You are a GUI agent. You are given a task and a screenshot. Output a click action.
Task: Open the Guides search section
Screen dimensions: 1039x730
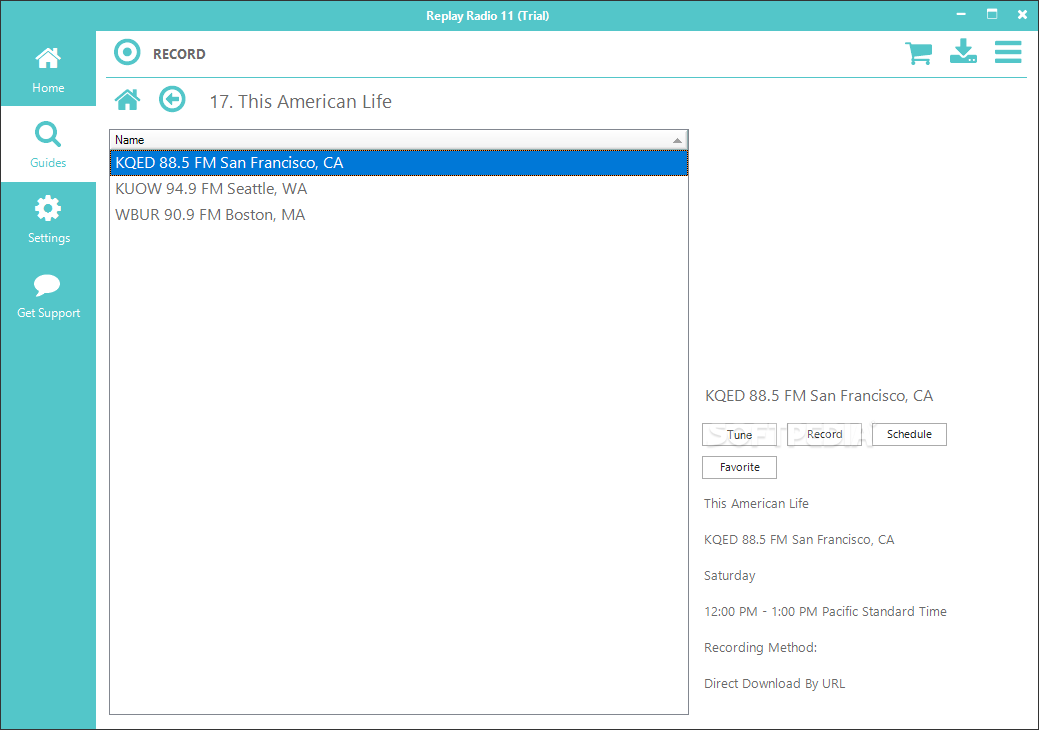[x=48, y=144]
